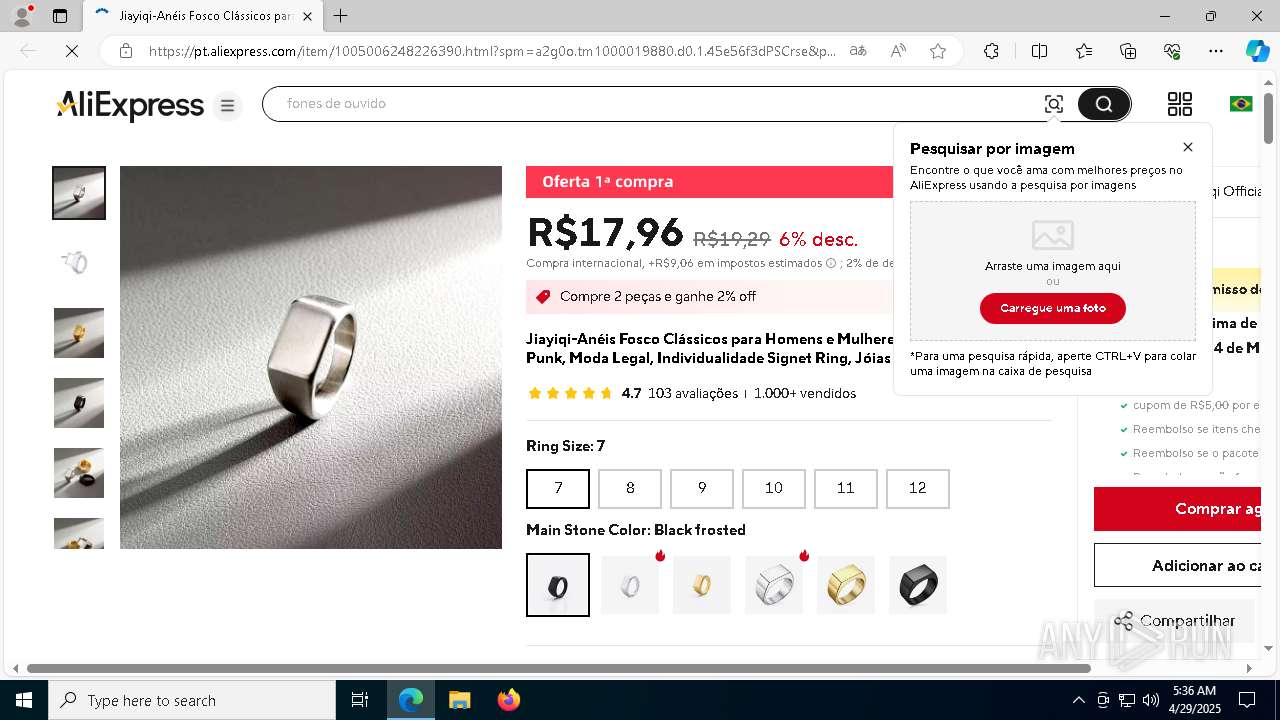Click the Compartilhar share icon
This screenshot has width=1280, height=720.
(1124, 621)
